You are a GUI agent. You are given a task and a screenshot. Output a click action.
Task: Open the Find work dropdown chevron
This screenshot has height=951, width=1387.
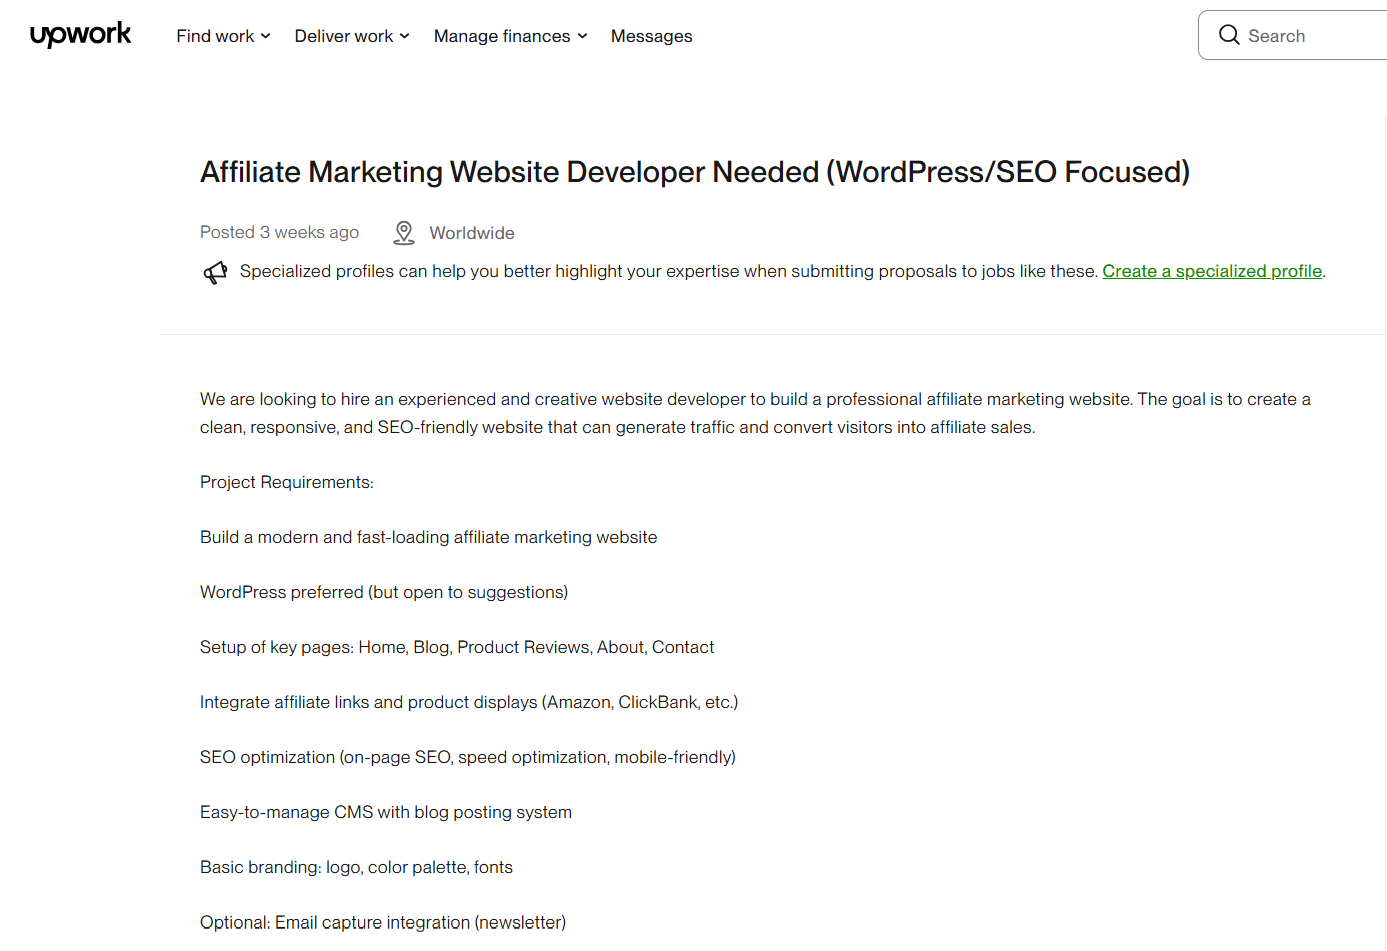(x=265, y=36)
